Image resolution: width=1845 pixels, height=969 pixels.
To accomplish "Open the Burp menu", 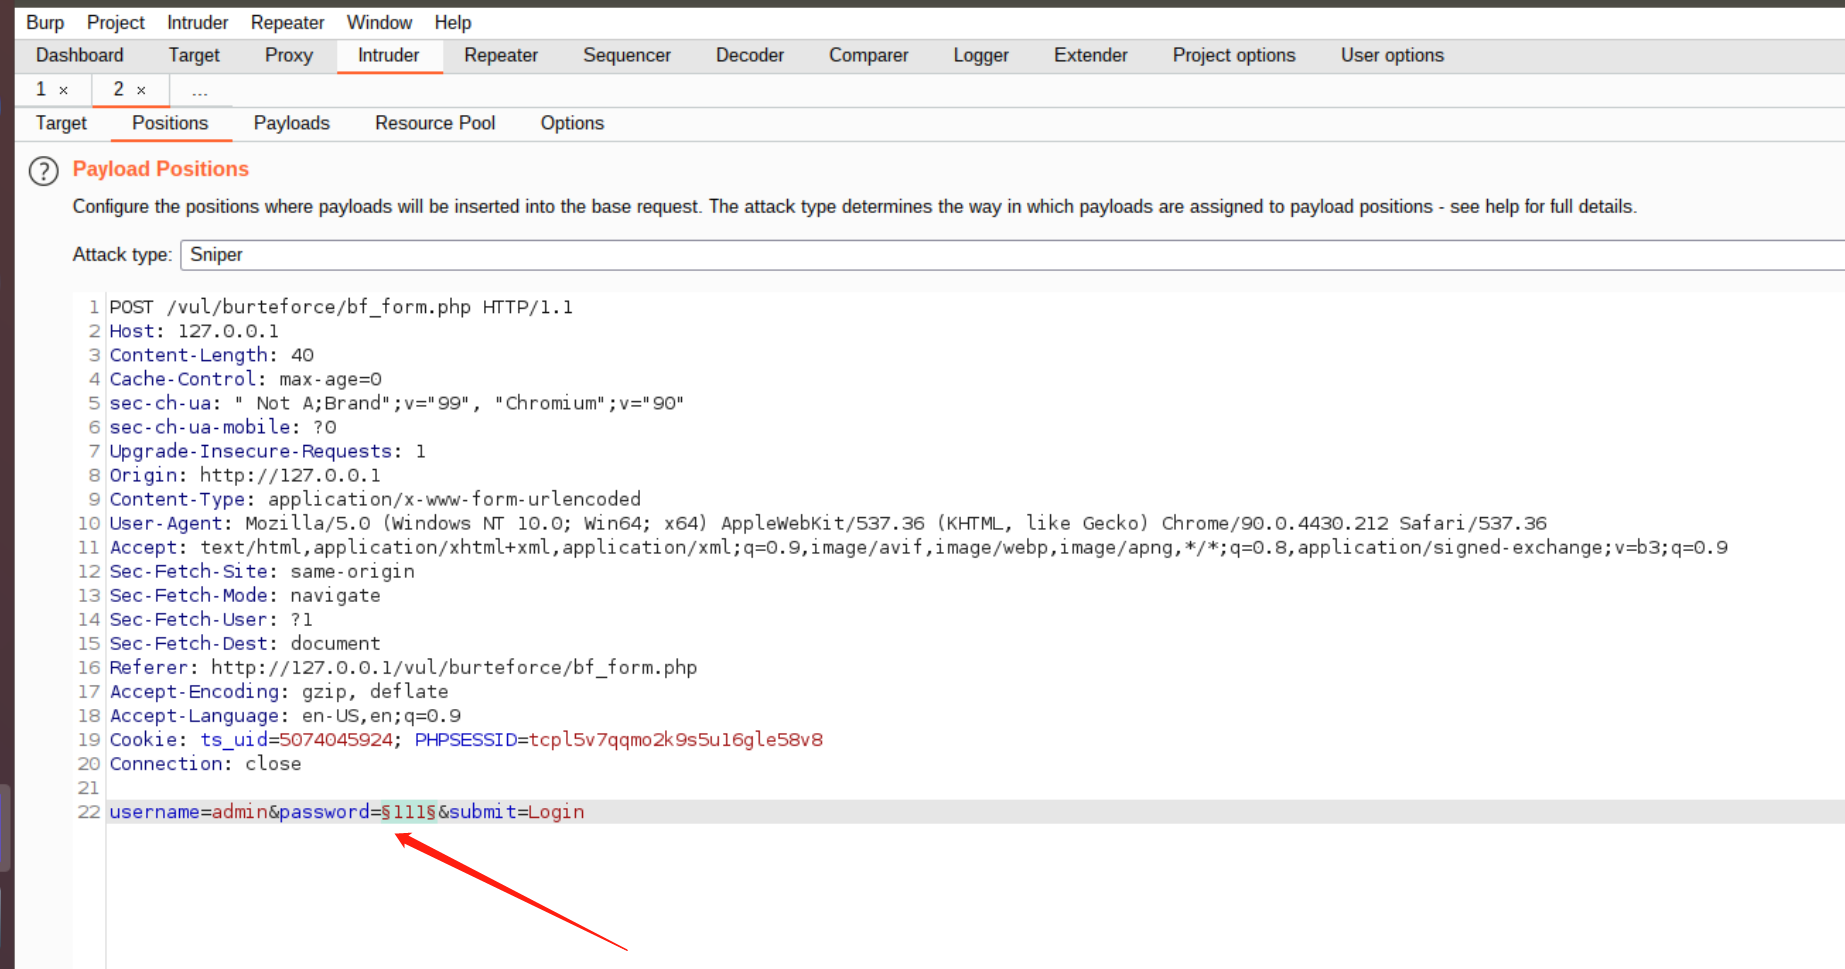I will (45, 22).
